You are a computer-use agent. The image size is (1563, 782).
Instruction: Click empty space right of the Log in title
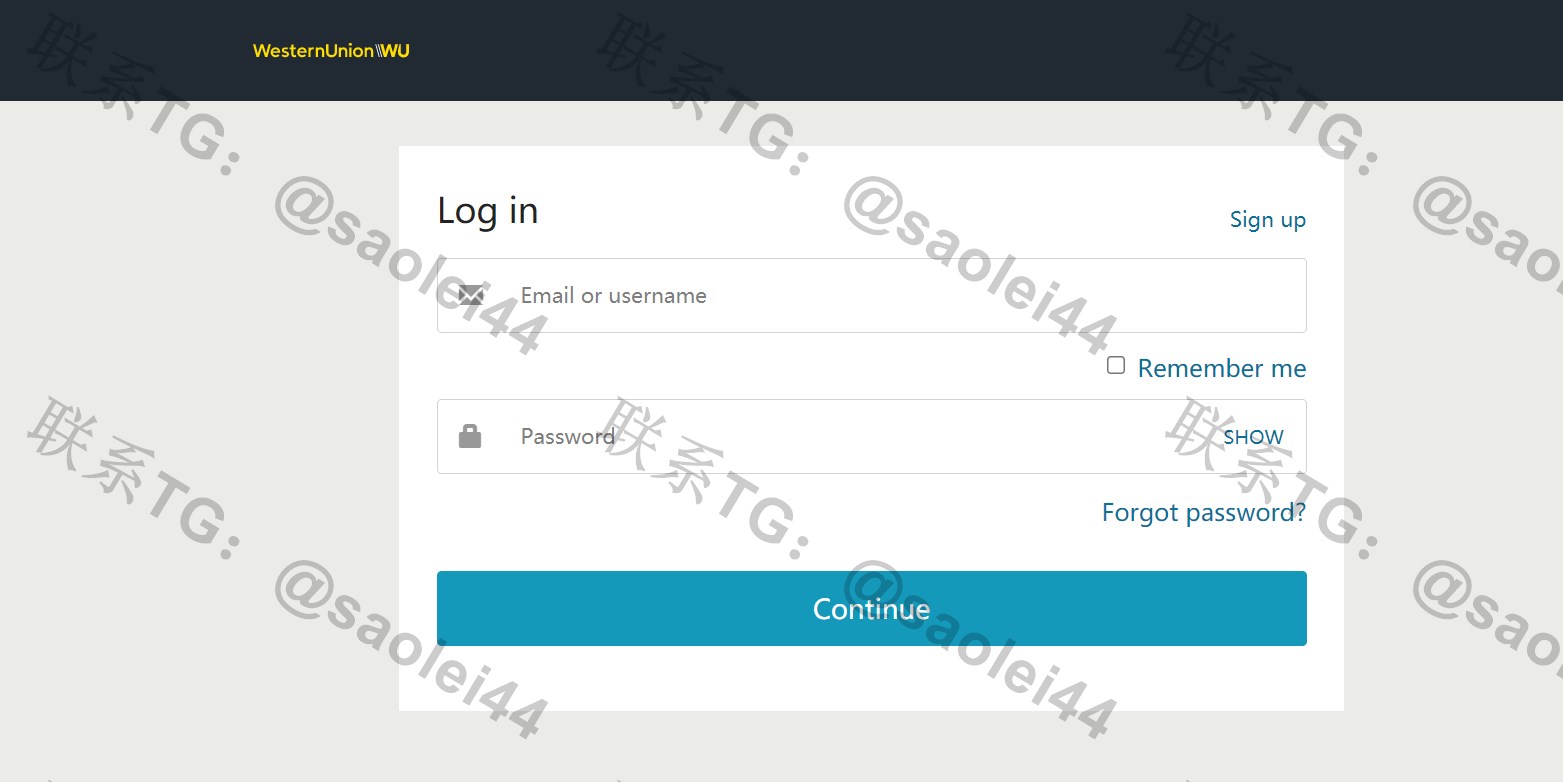coord(850,211)
